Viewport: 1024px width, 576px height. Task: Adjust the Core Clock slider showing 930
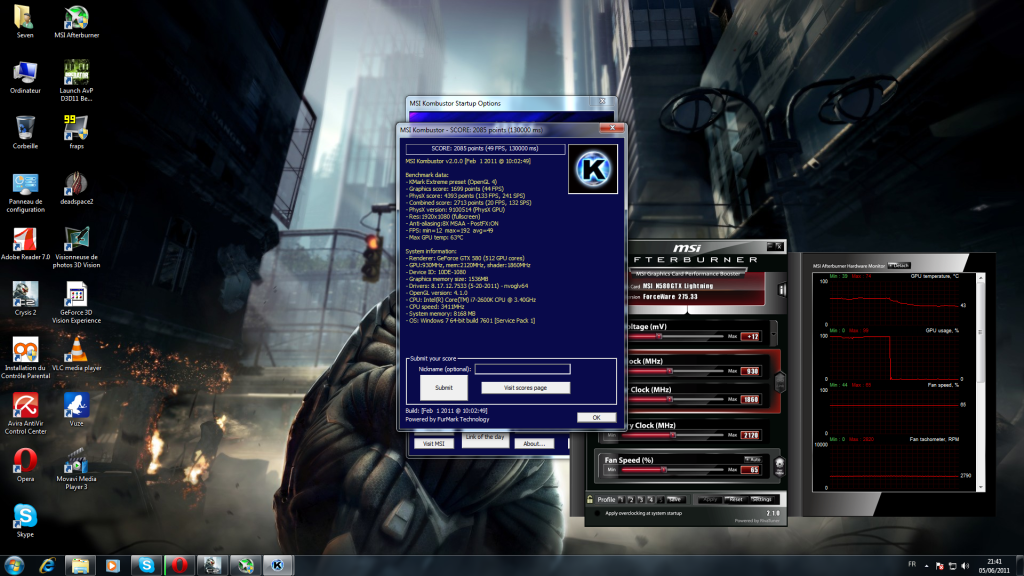(669, 371)
